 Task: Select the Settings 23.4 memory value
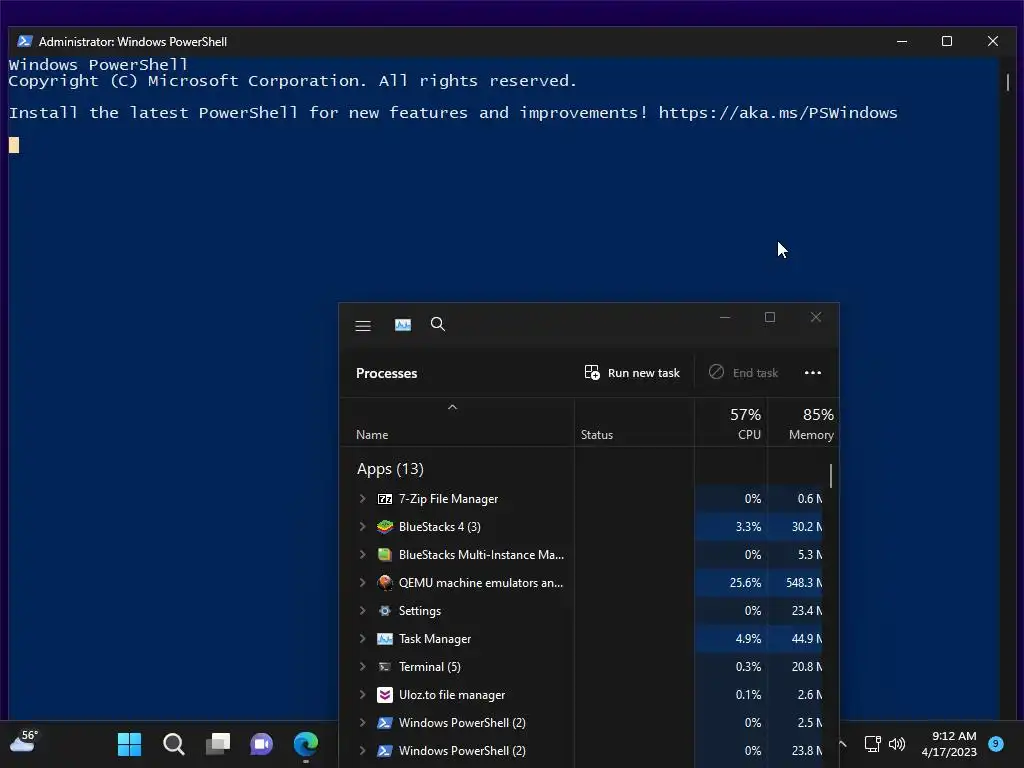click(807, 611)
